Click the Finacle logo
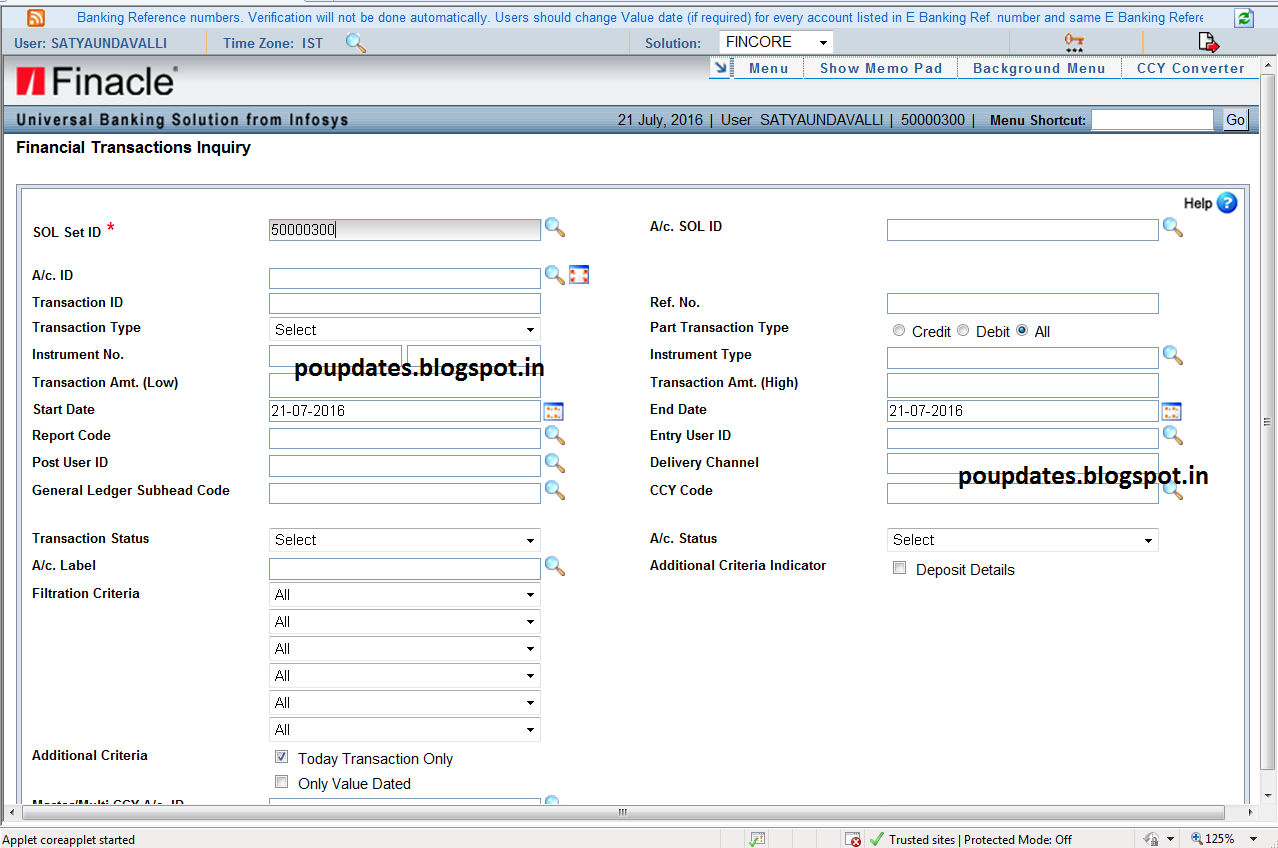This screenshot has height=848, width=1278. [x=97, y=81]
